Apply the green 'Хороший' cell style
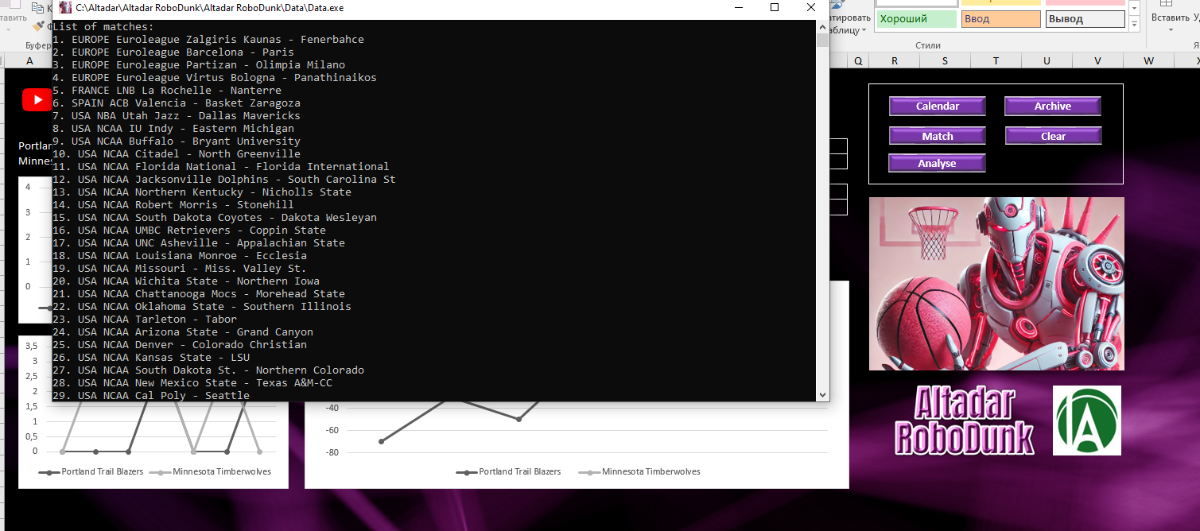Viewport: 1200px width, 531px height. 916,19
